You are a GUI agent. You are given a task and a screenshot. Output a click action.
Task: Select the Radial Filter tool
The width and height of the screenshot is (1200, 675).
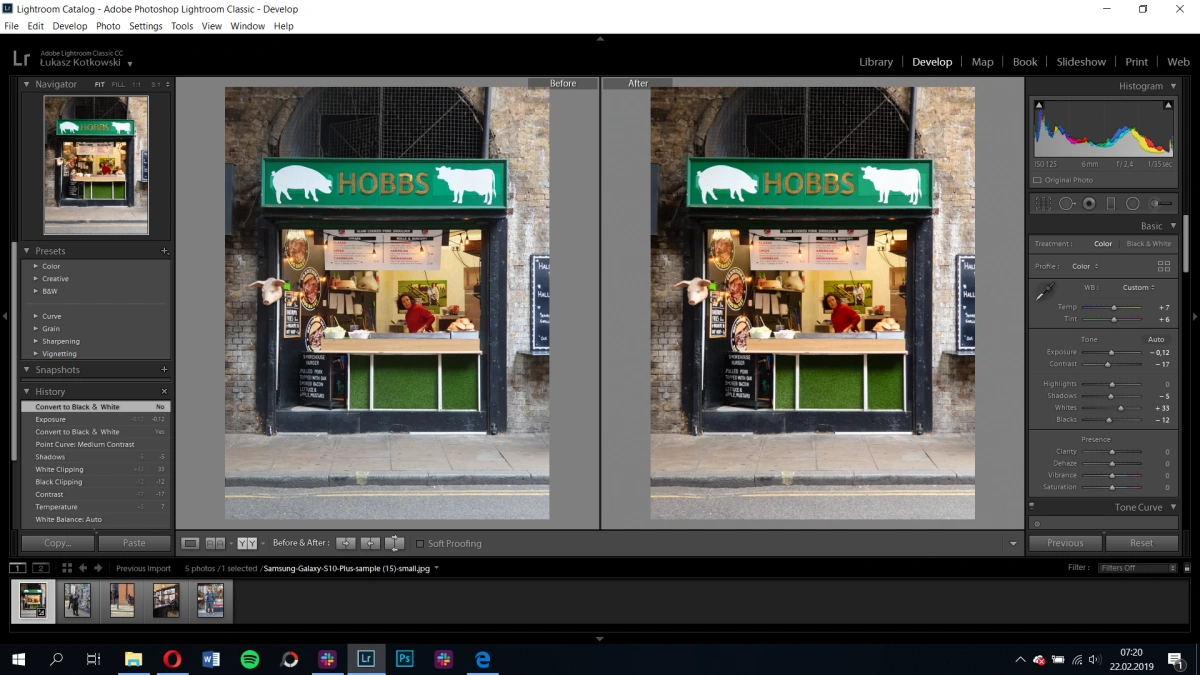tap(1132, 203)
